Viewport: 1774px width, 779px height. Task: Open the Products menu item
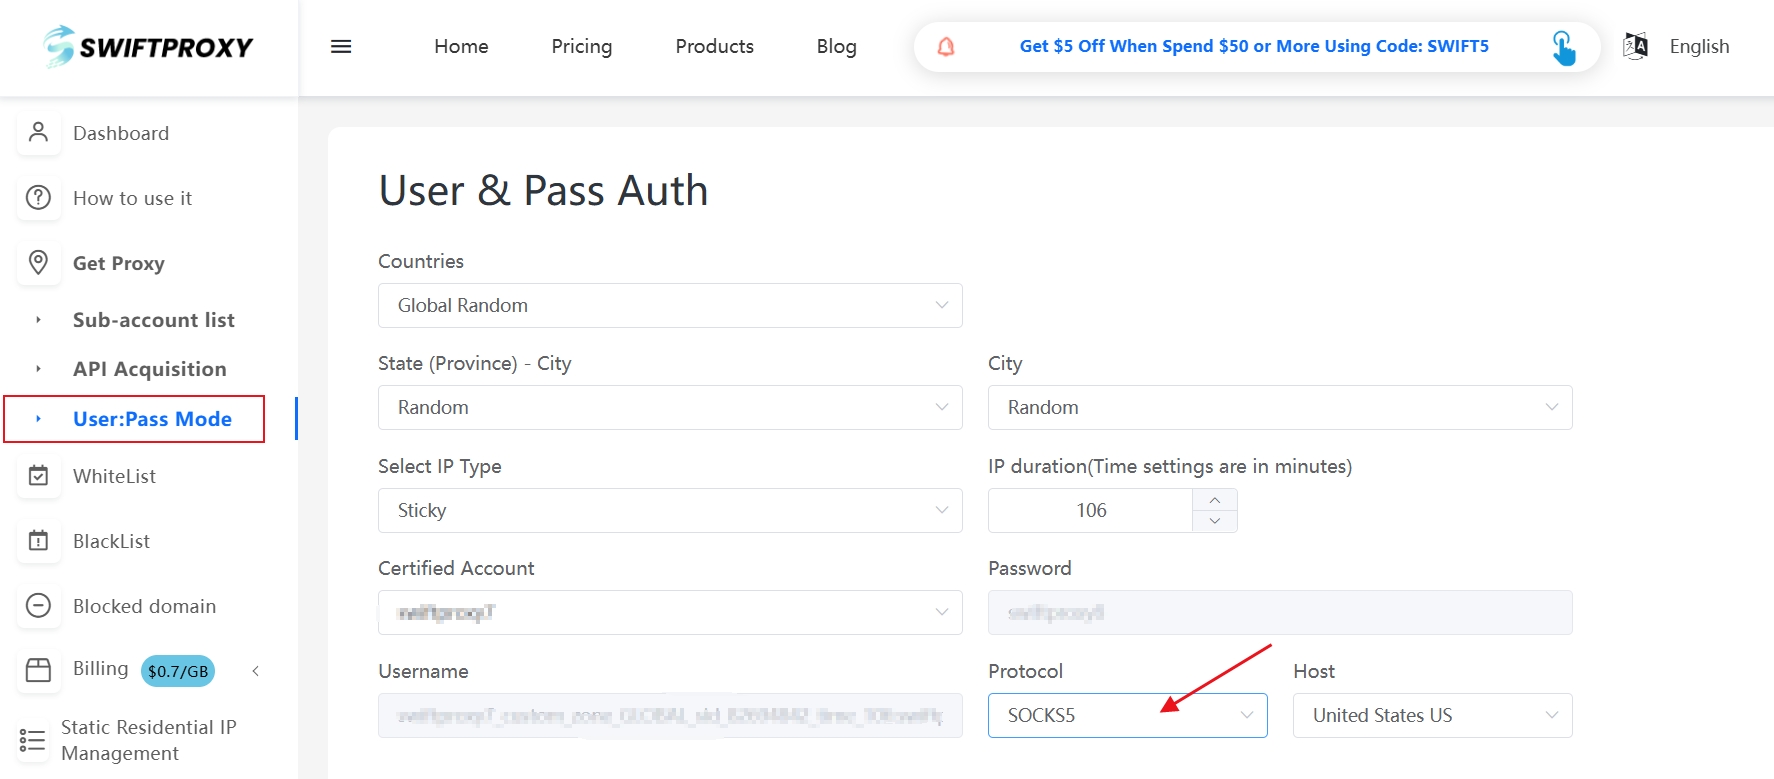714,46
